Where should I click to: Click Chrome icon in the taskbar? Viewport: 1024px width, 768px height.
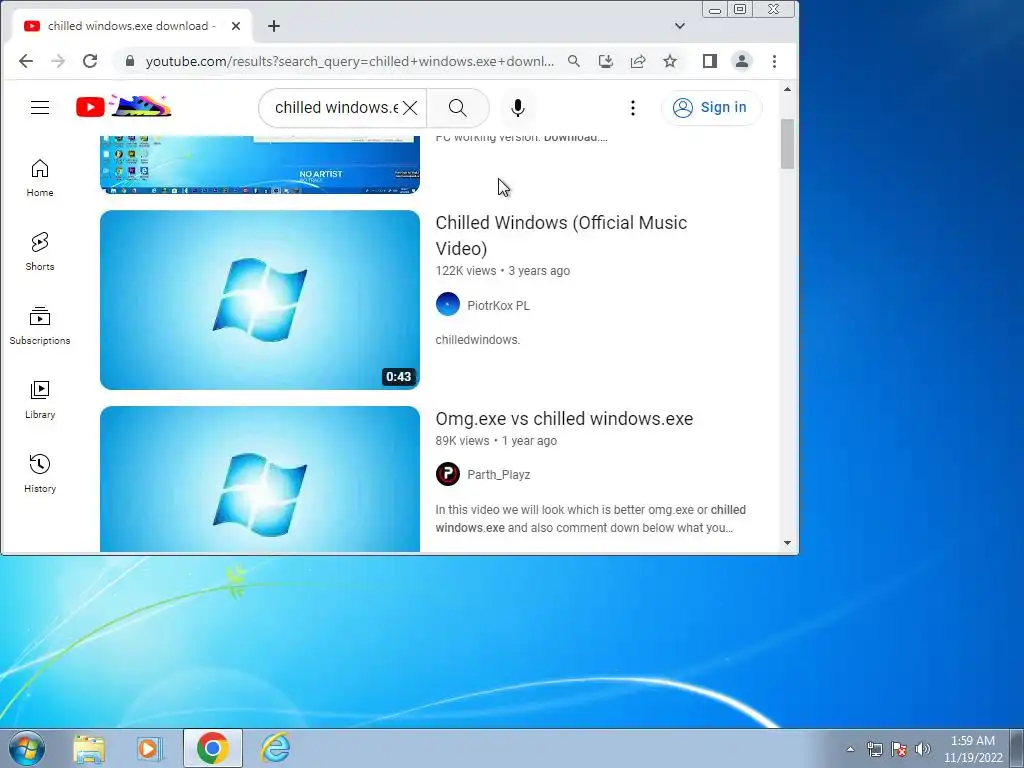click(213, 748)
